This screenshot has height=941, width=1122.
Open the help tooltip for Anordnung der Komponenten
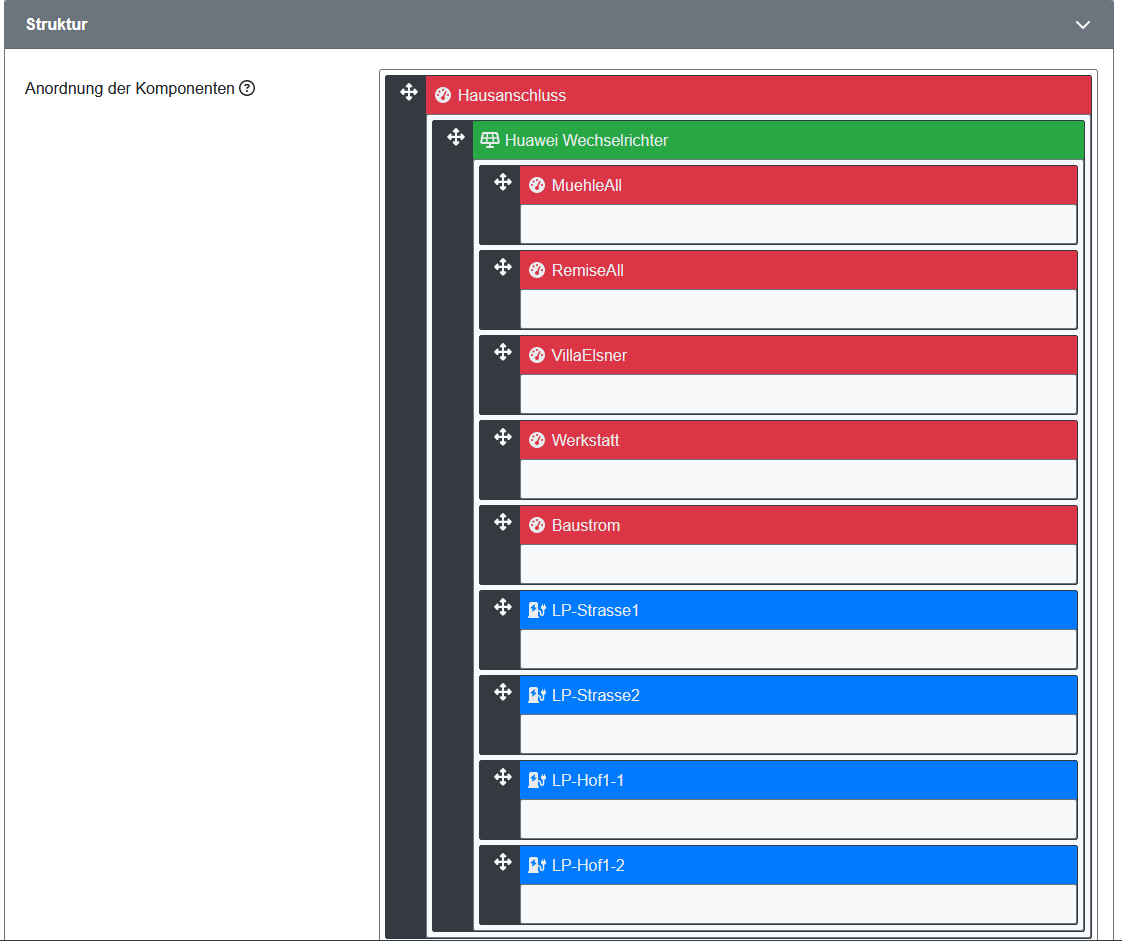pos(247,88)
